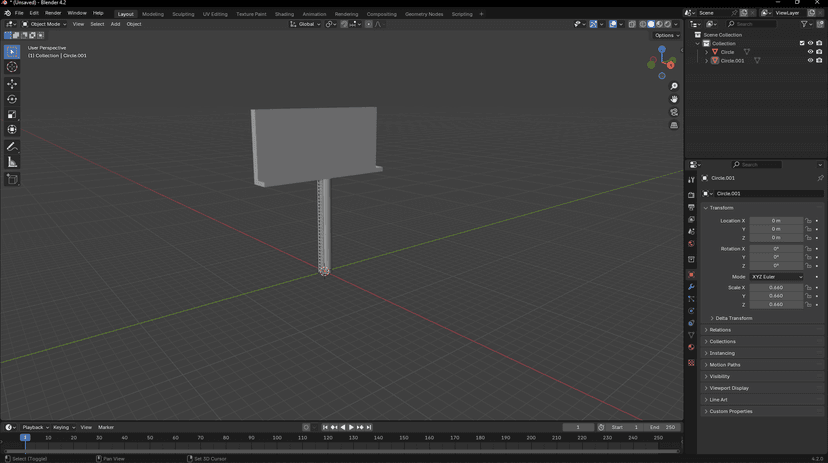Open the File menu
This screenshot has height=463, width=828.
click(x=19, y=13)
